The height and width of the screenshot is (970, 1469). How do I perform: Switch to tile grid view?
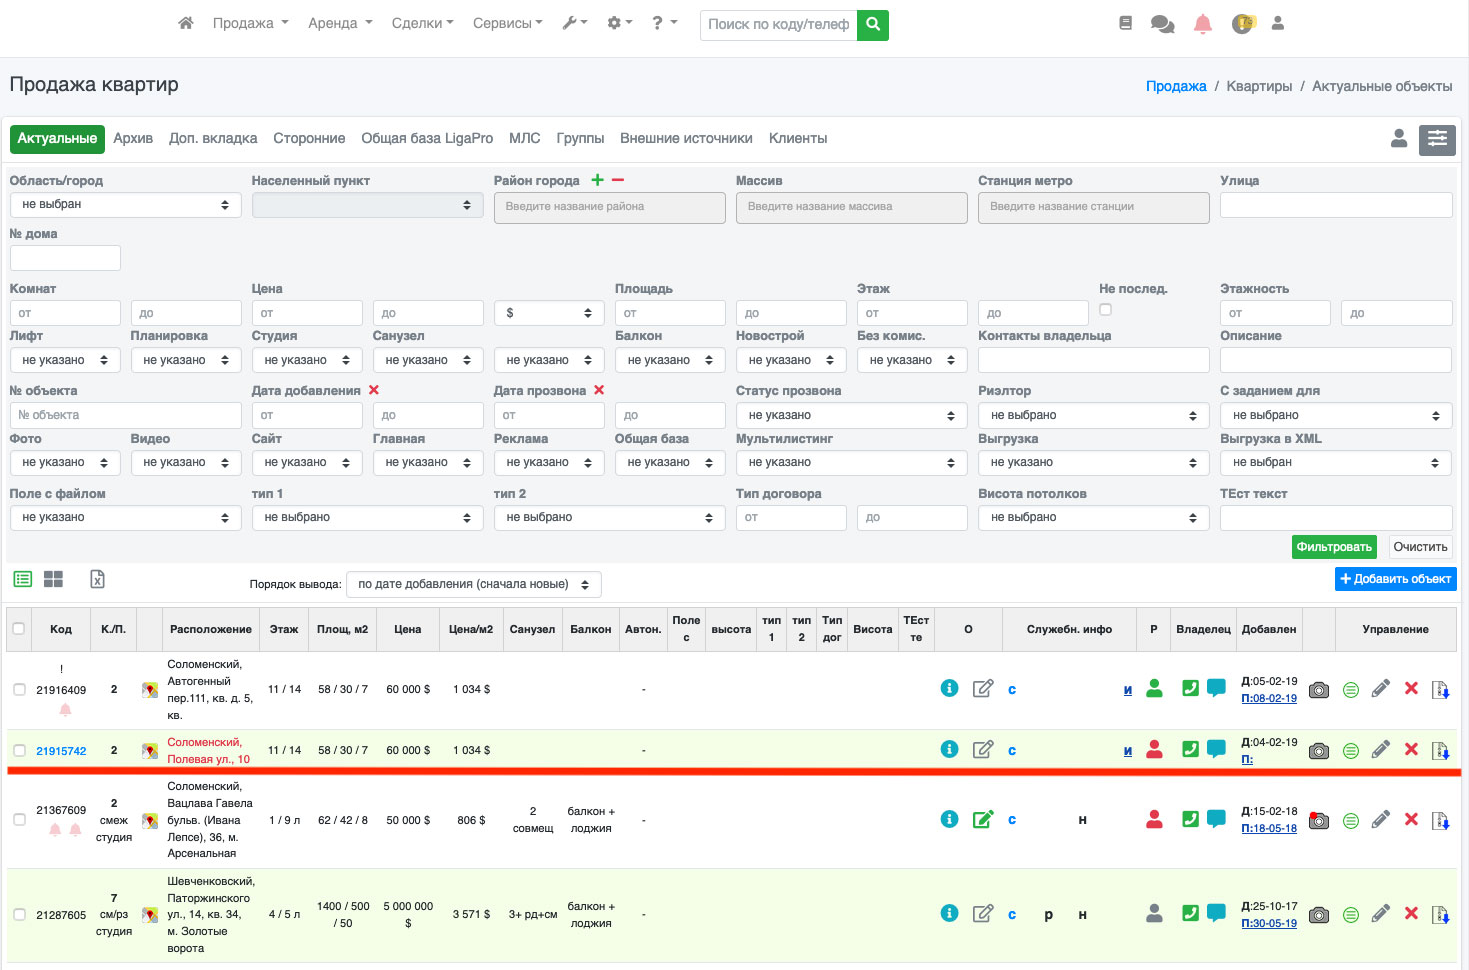pyautogui.click(x=53, y=579)
